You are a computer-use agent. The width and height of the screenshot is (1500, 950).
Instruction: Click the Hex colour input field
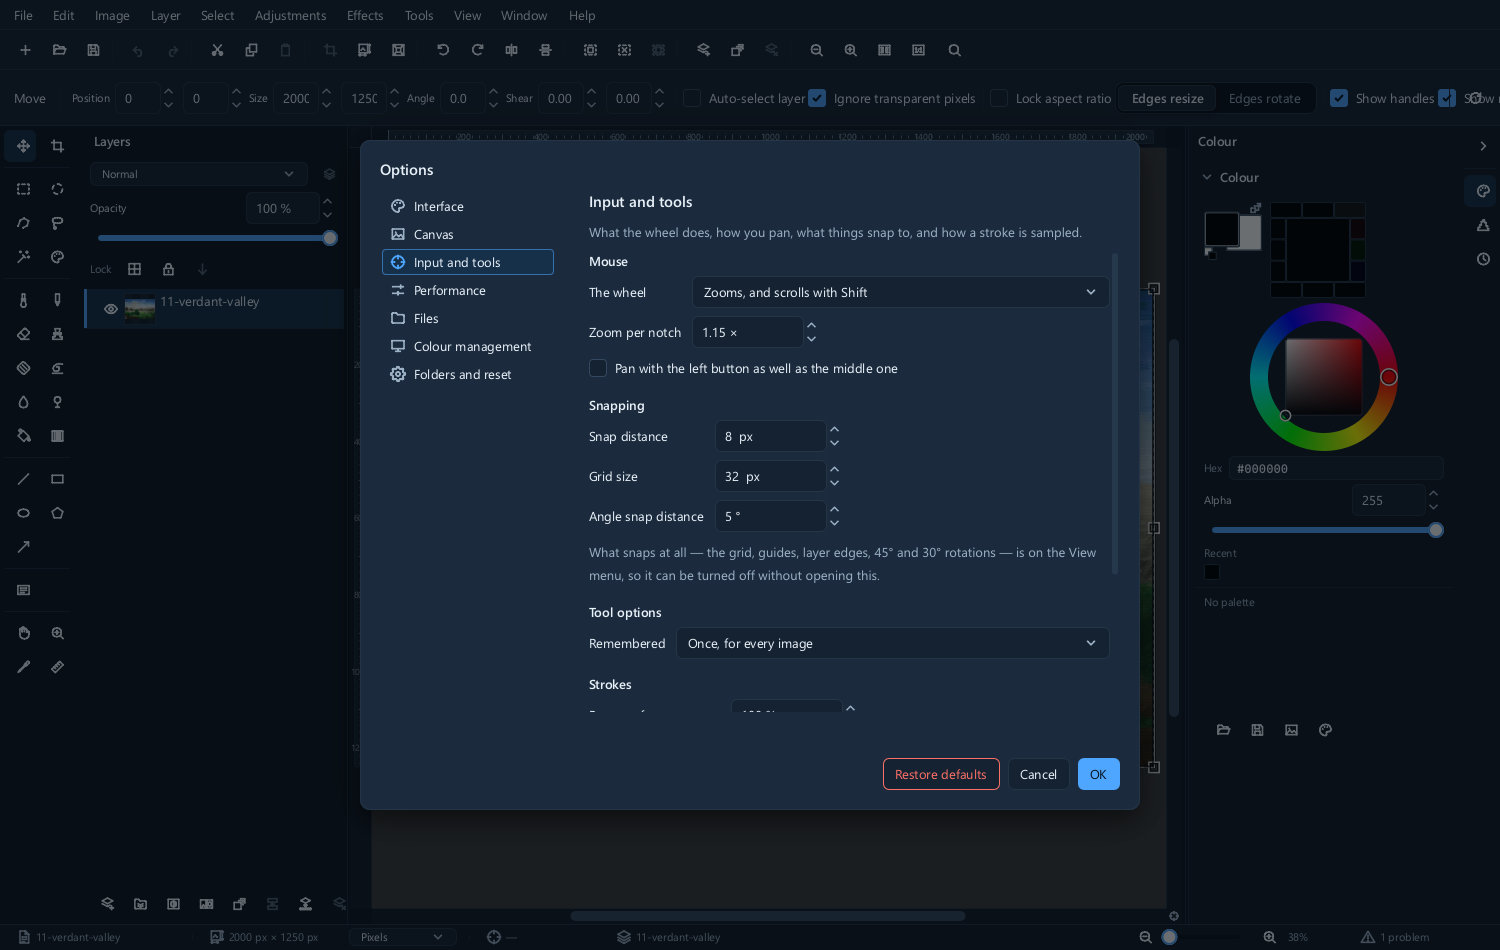tap(1337, 468)
